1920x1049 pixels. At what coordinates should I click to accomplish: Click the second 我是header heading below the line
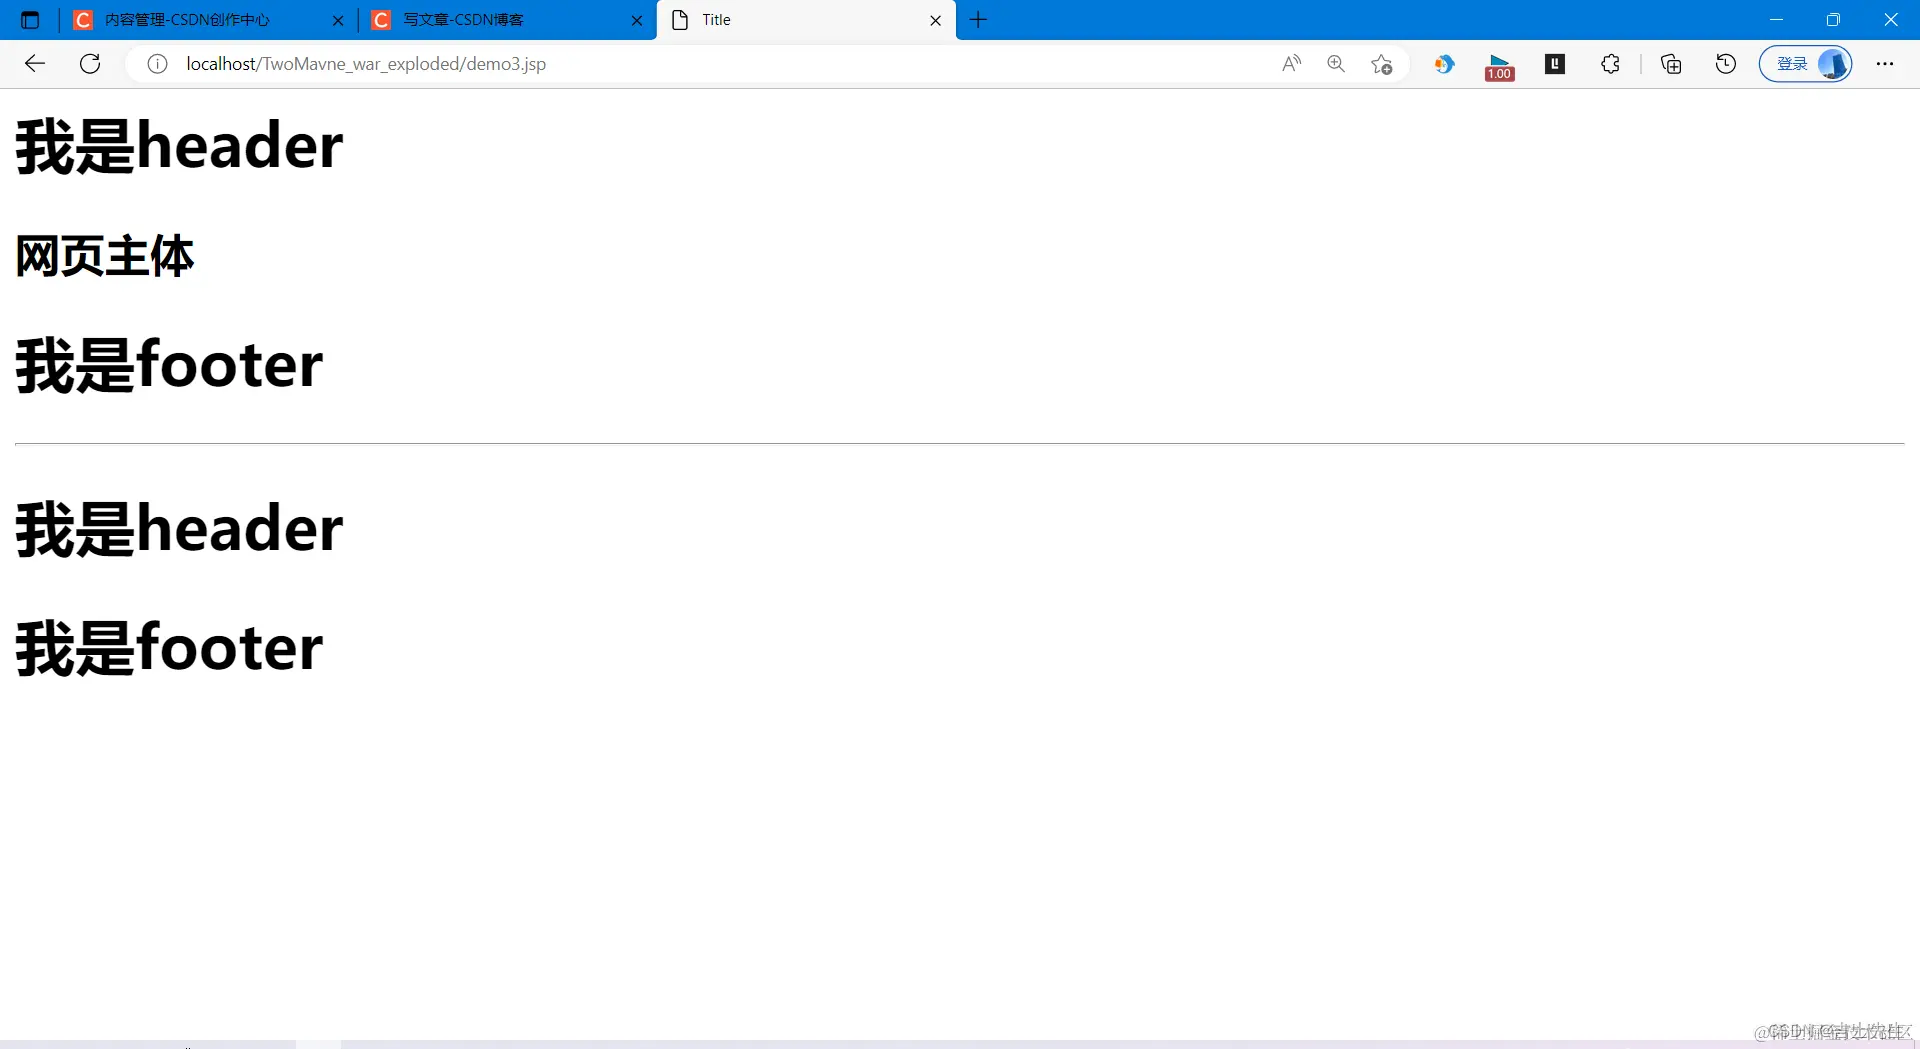pyautogui.click(x=179, y=530)
